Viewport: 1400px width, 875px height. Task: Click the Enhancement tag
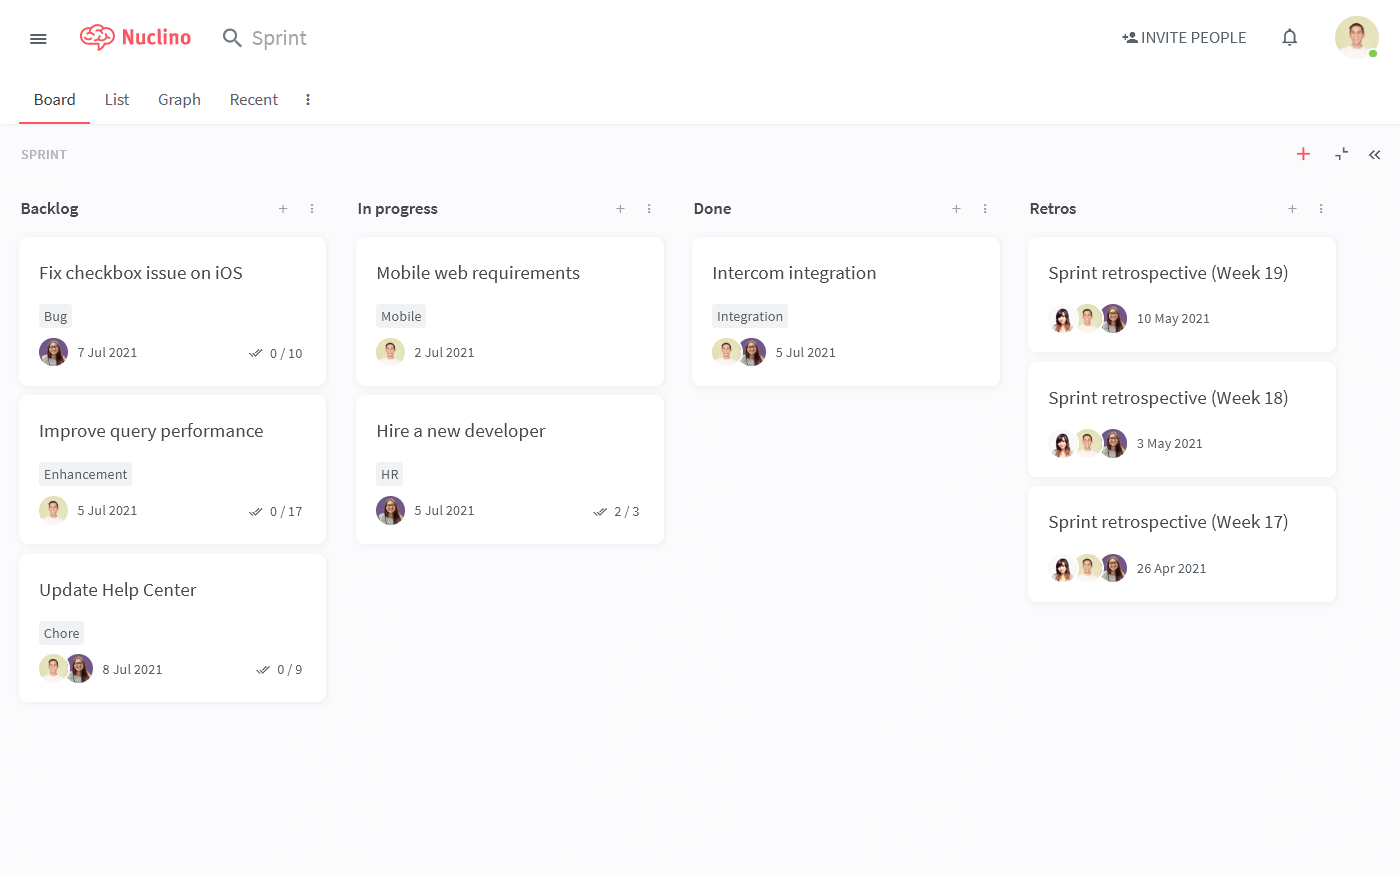85,474
